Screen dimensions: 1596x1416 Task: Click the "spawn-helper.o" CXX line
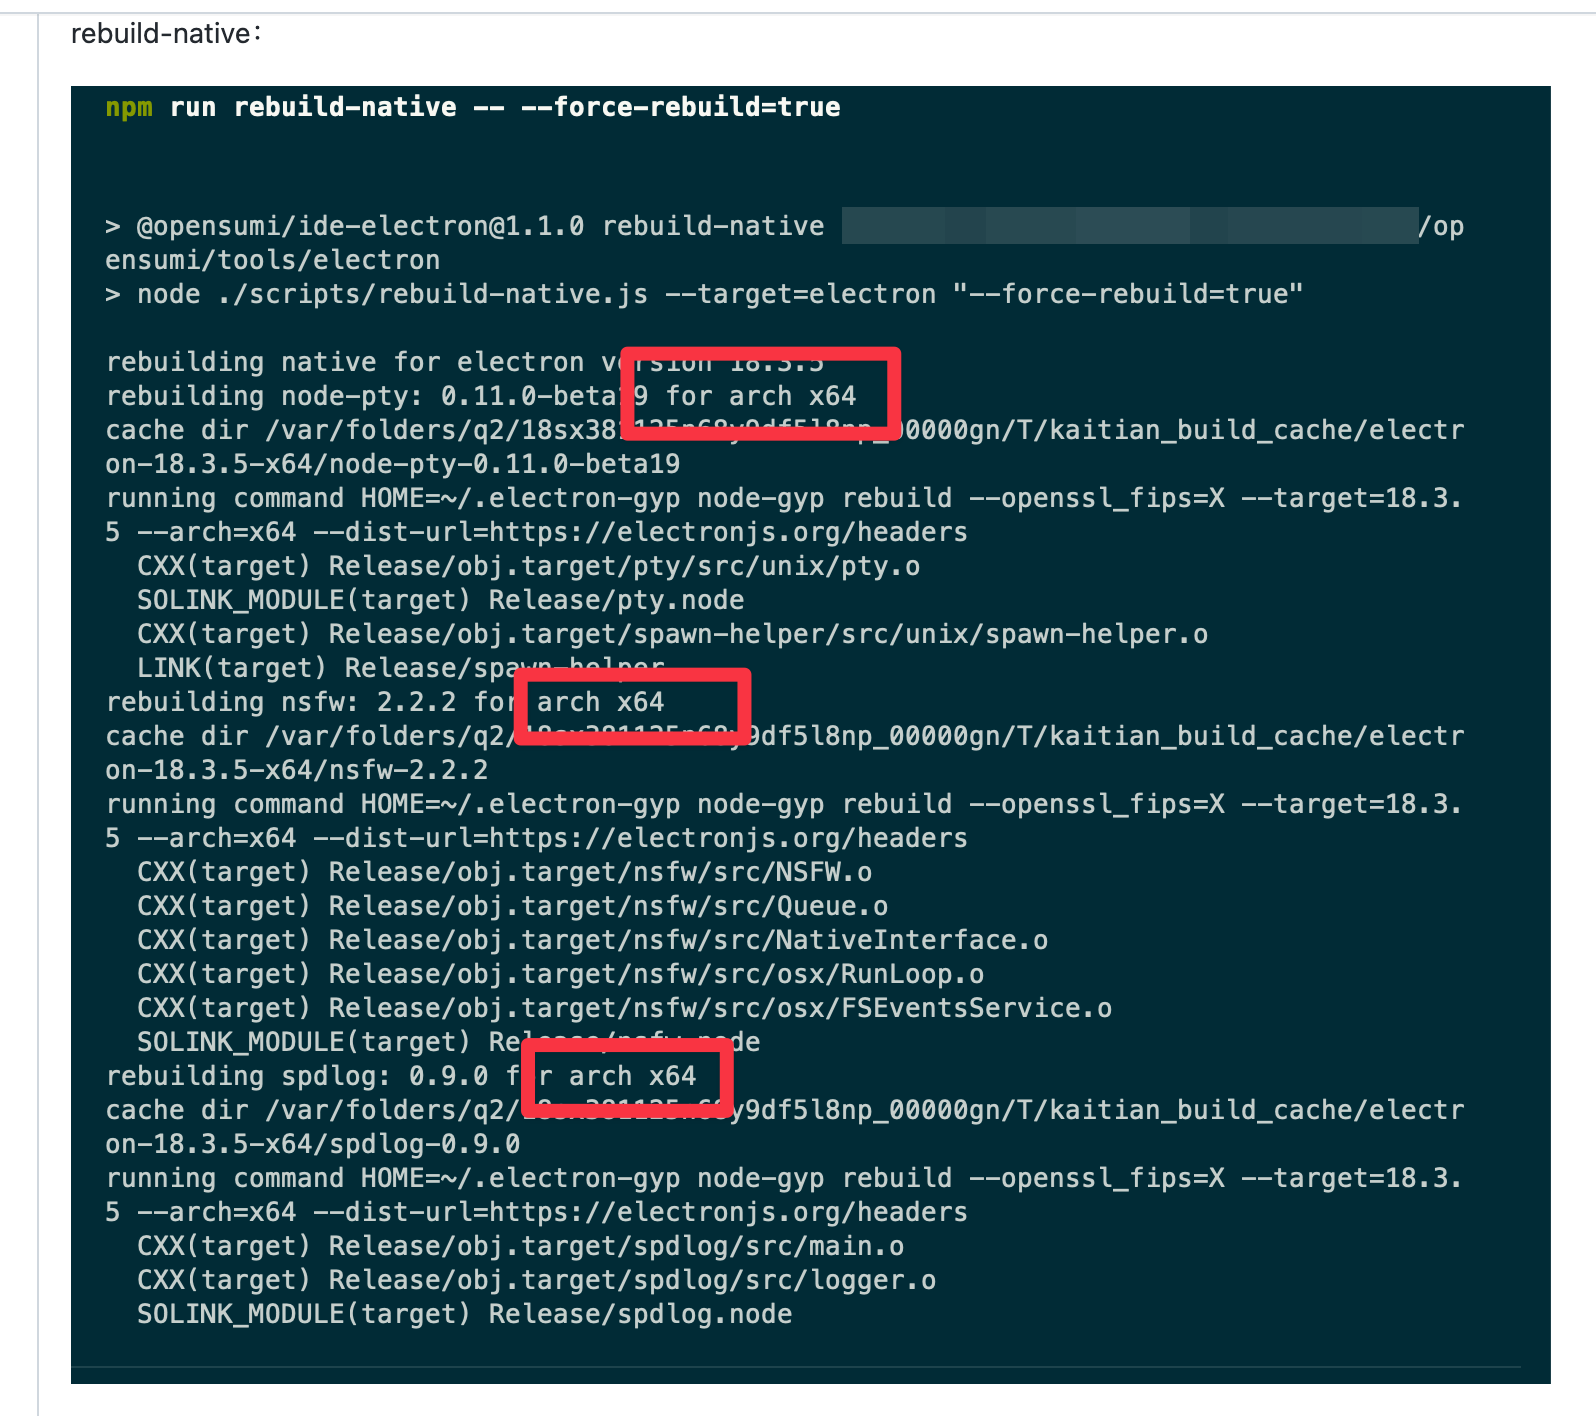pyautogui.click(x=673, y=634)
